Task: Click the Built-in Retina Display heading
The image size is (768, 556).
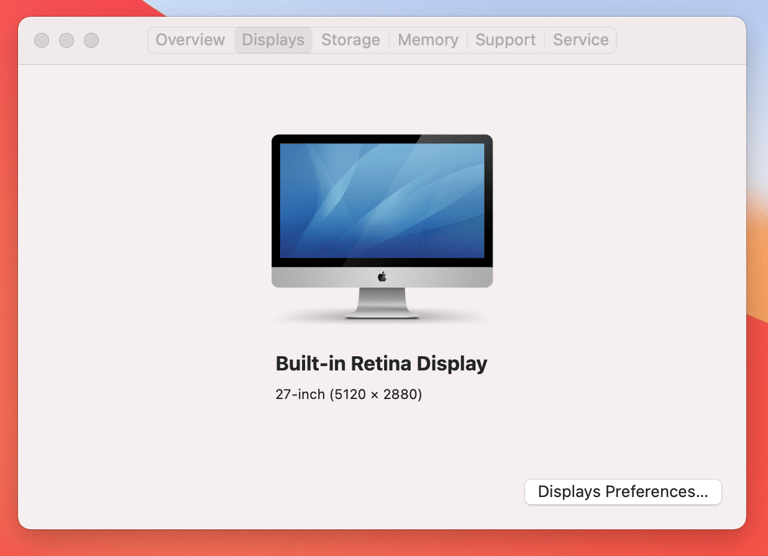Action: pyautogui.click(x=382, y=363)
